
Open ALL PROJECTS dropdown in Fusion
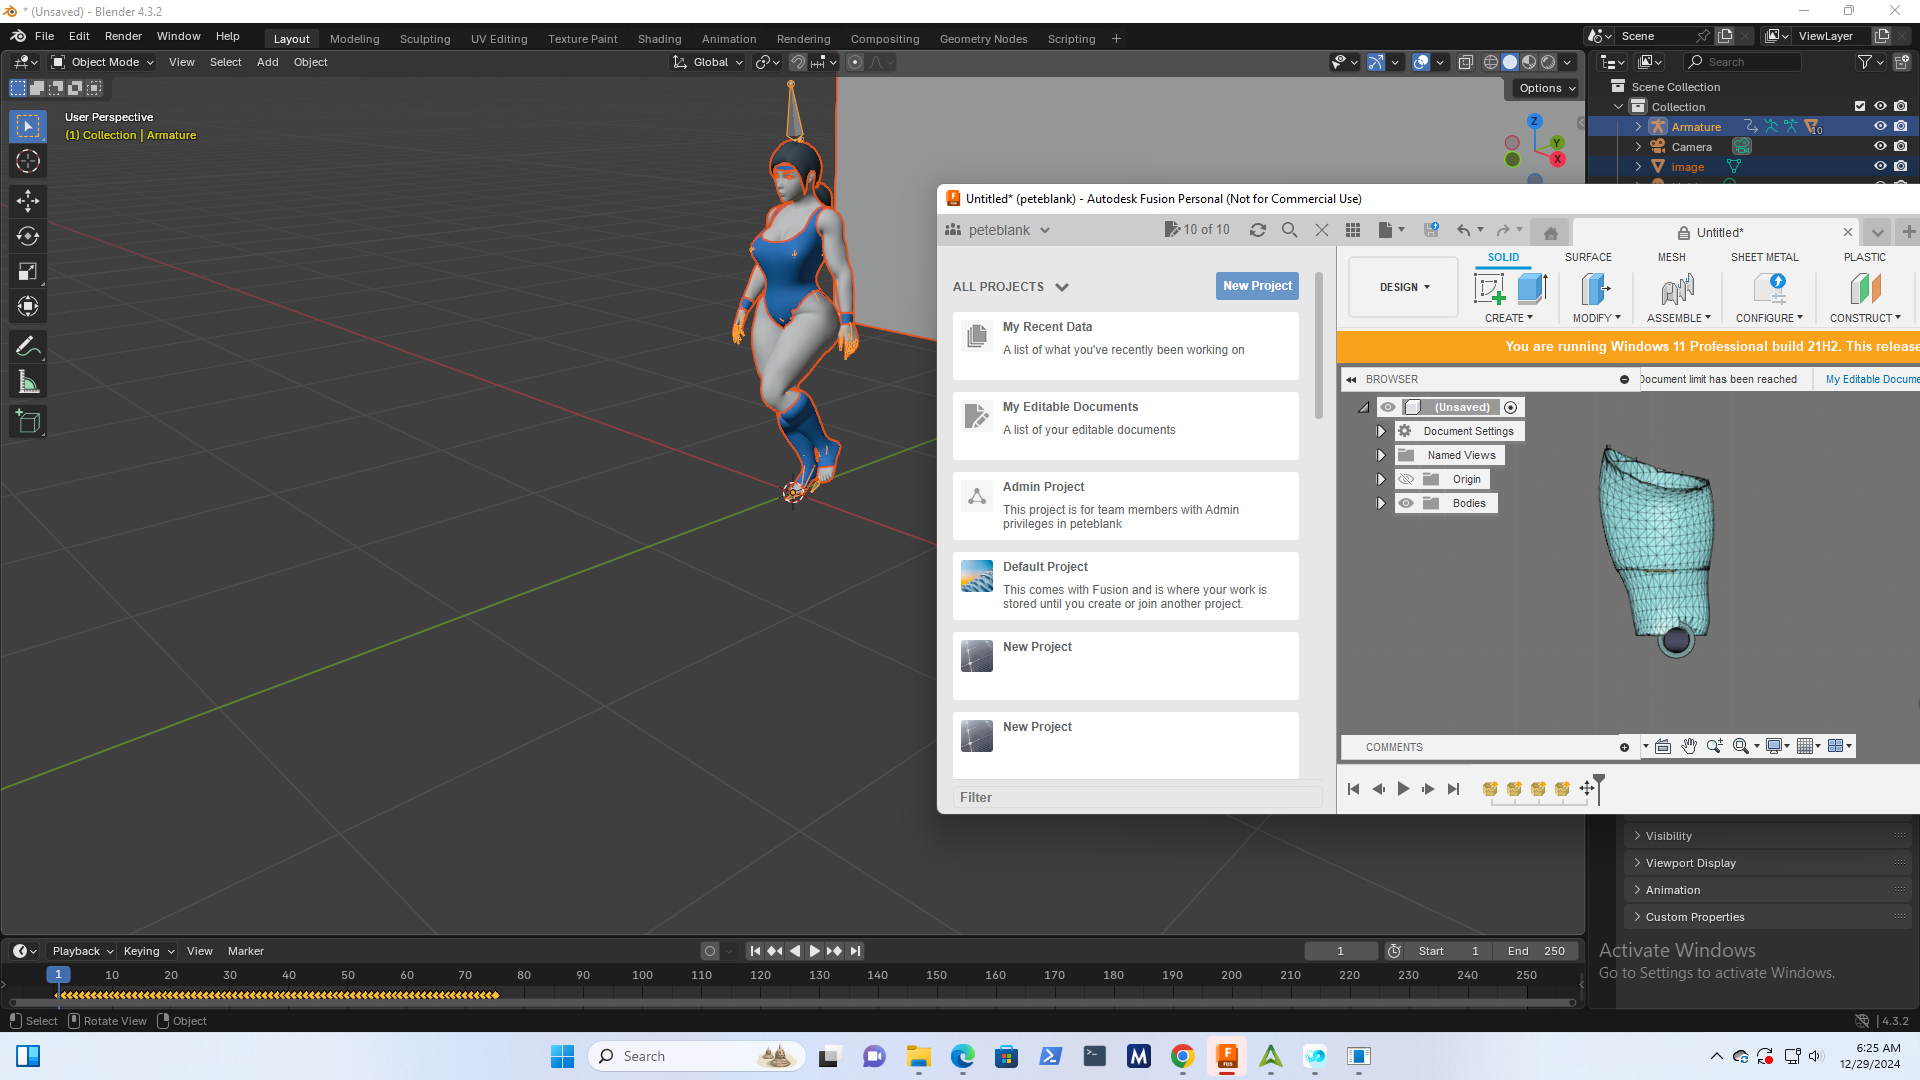tap(1011, 287)
